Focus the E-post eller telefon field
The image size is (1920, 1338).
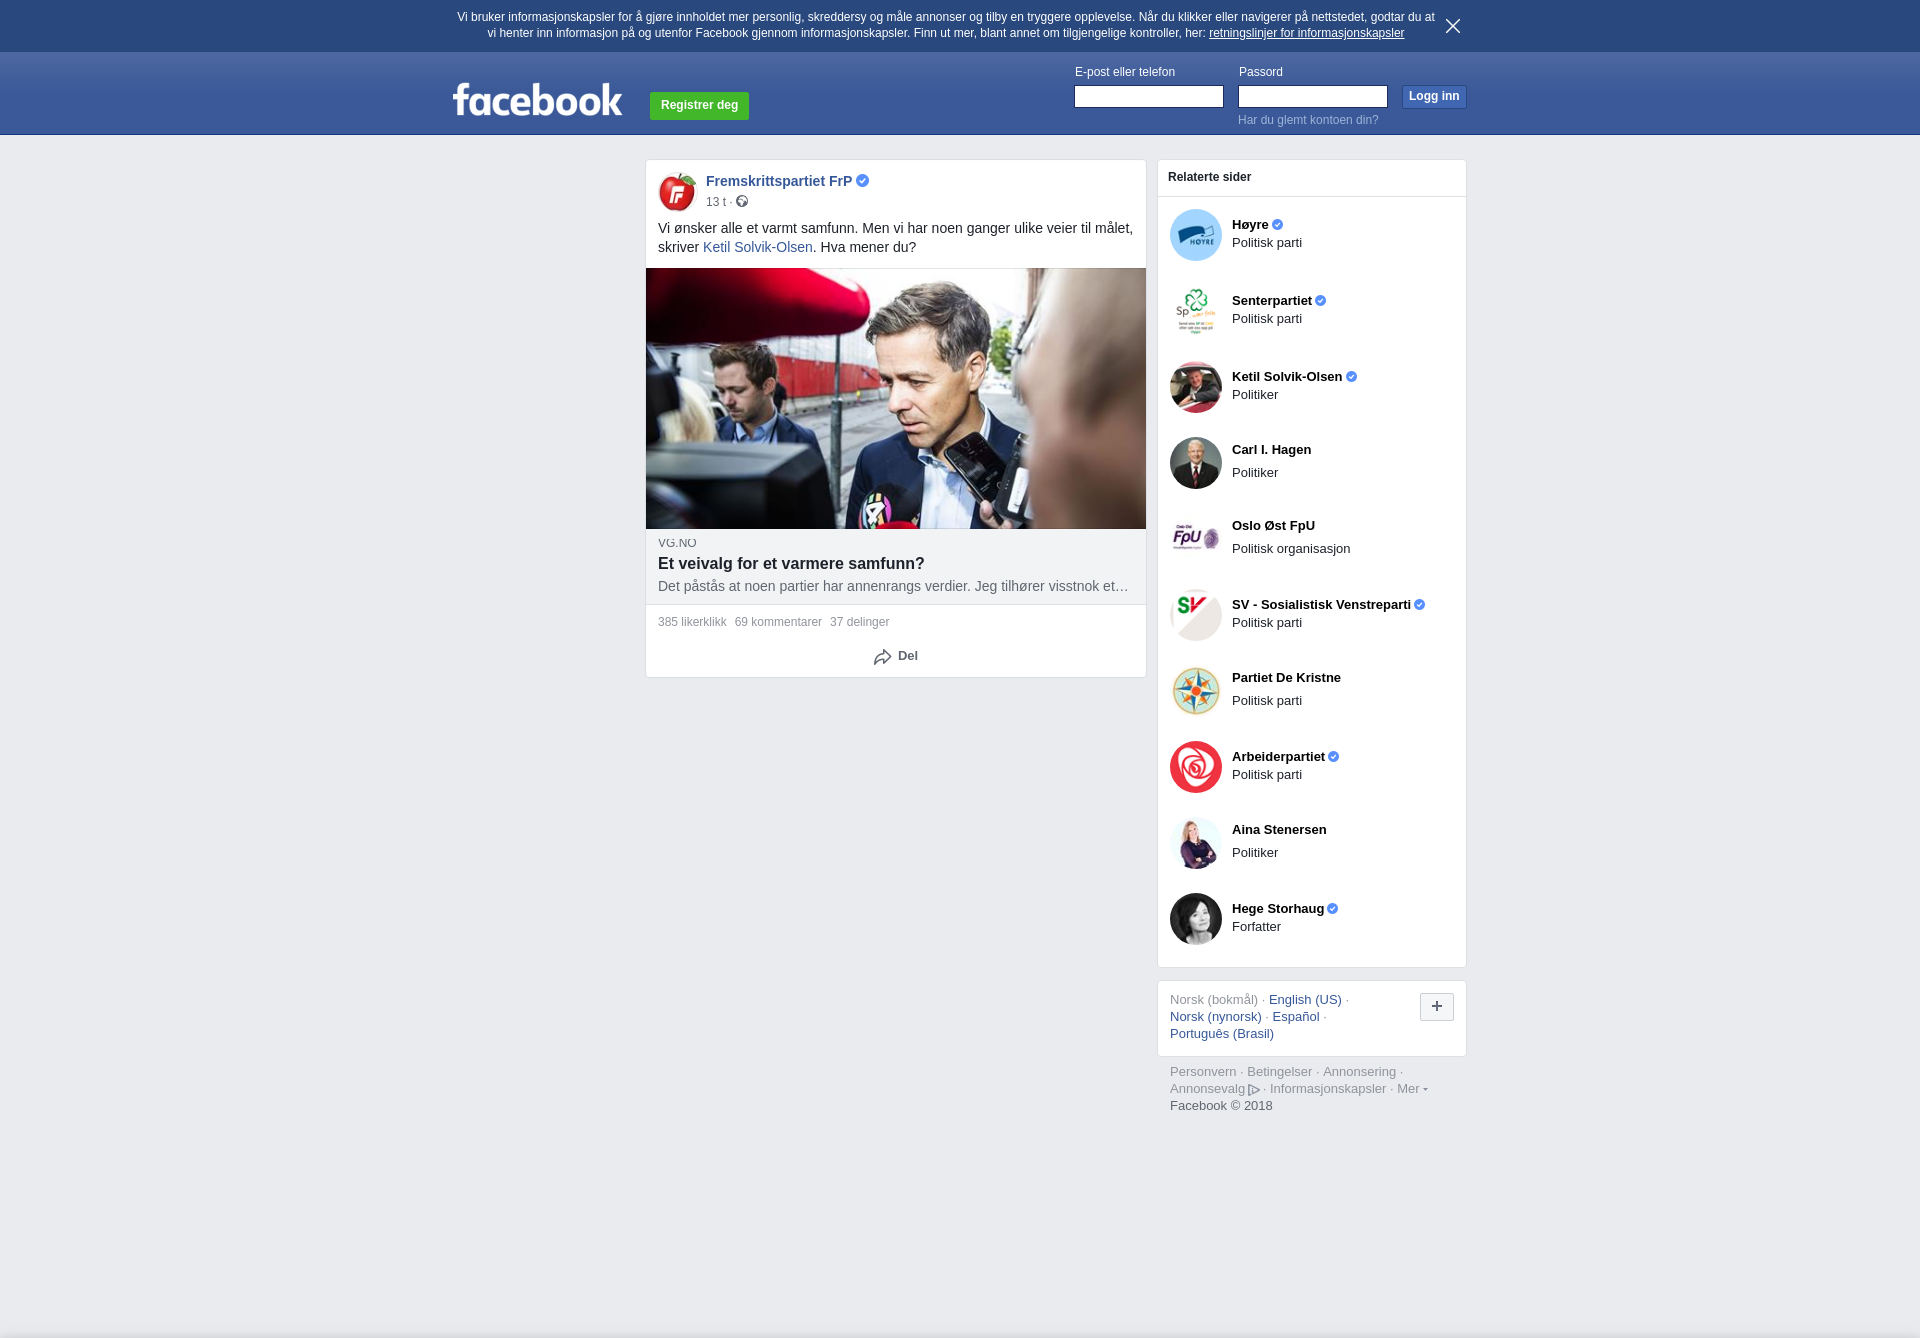pos(1149,96)
